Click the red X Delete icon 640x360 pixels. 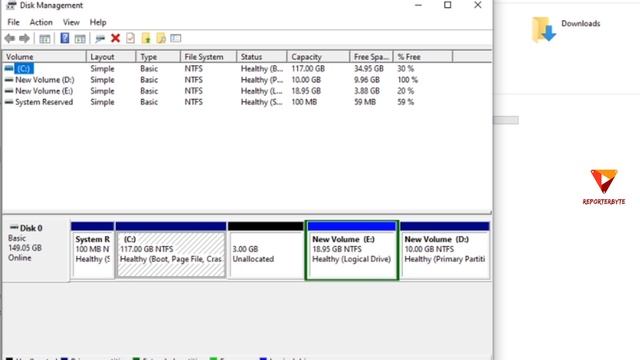click(x=116, y=38)
